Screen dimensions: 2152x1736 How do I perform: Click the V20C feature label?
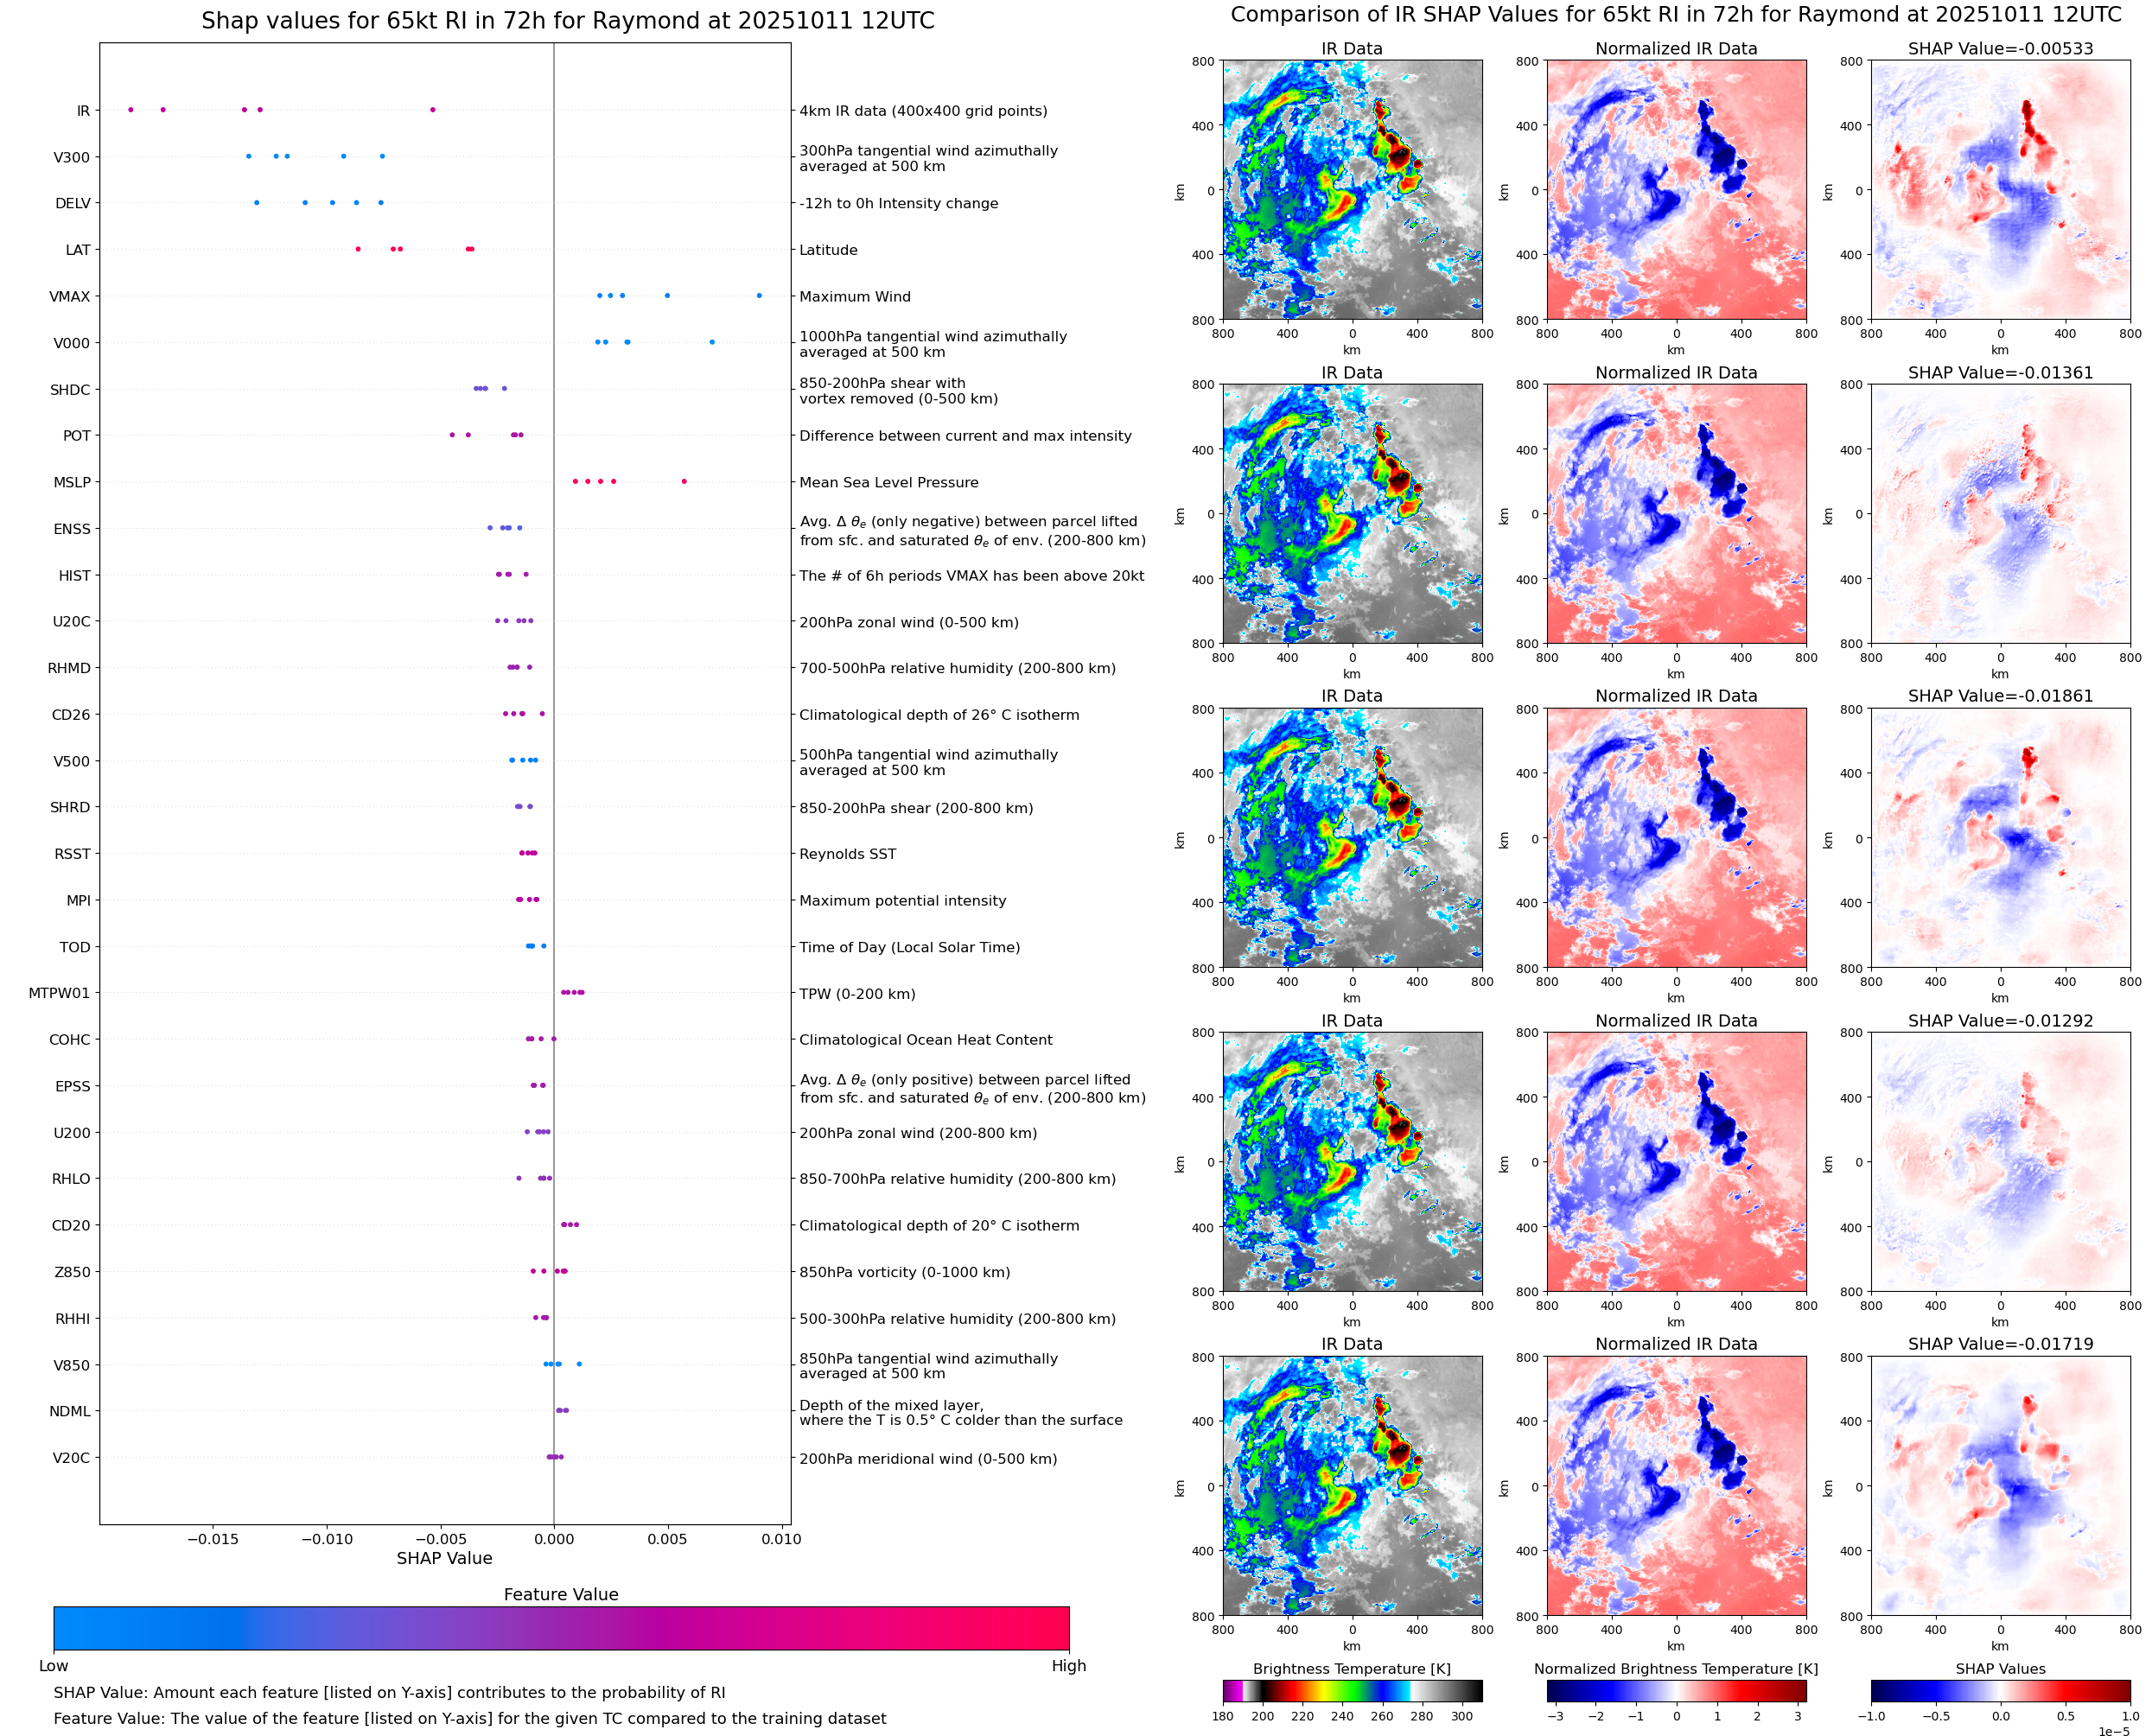[71, 1458]
